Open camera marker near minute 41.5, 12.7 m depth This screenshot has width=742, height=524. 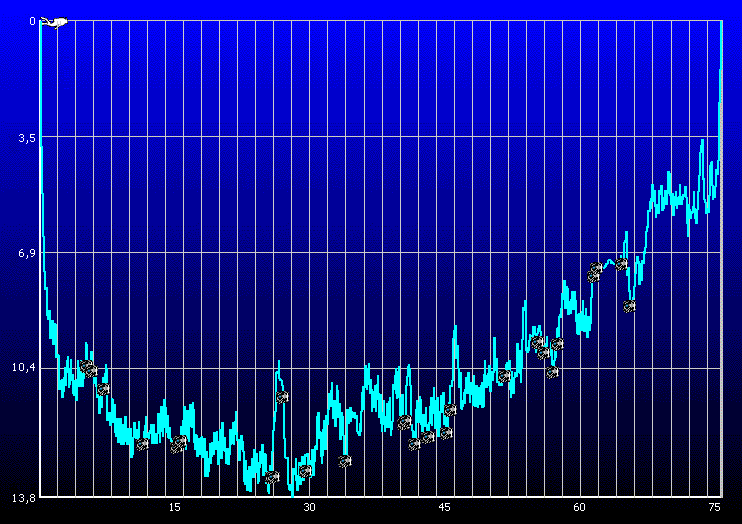(x=414, y=444)
